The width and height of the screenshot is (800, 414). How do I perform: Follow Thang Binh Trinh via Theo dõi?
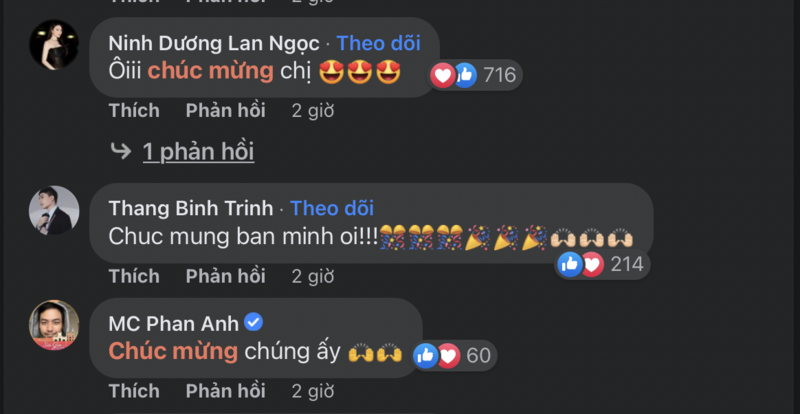332,208
